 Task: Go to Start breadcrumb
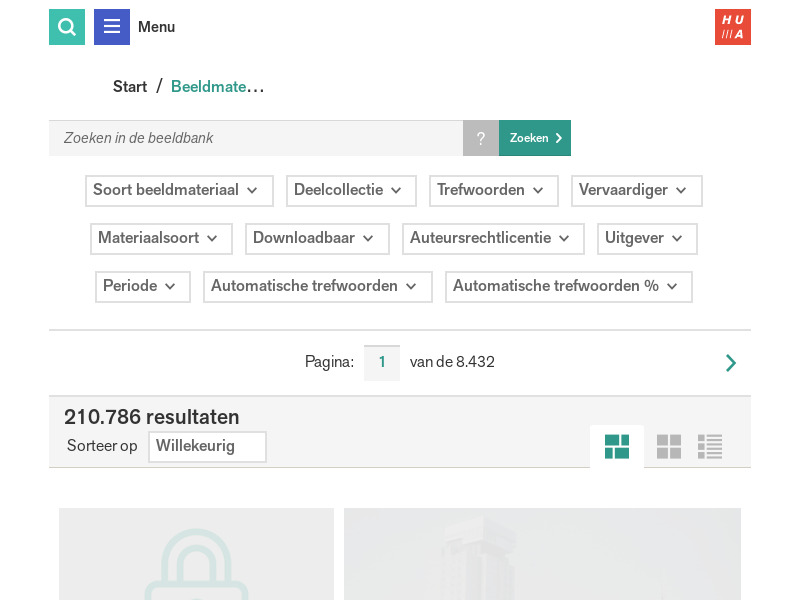pyautogui.click(x=130, y=87)
